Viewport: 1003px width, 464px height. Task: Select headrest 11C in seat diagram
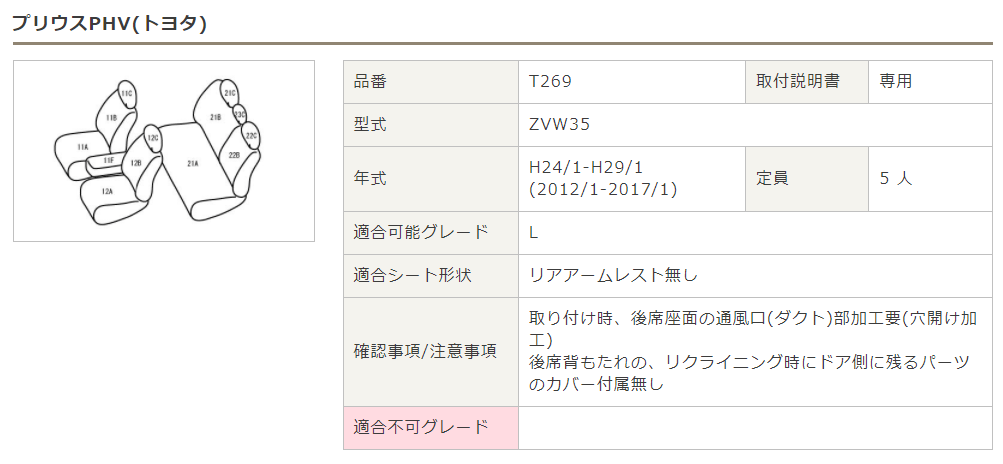pyautogui.click(x=127, y=94)
